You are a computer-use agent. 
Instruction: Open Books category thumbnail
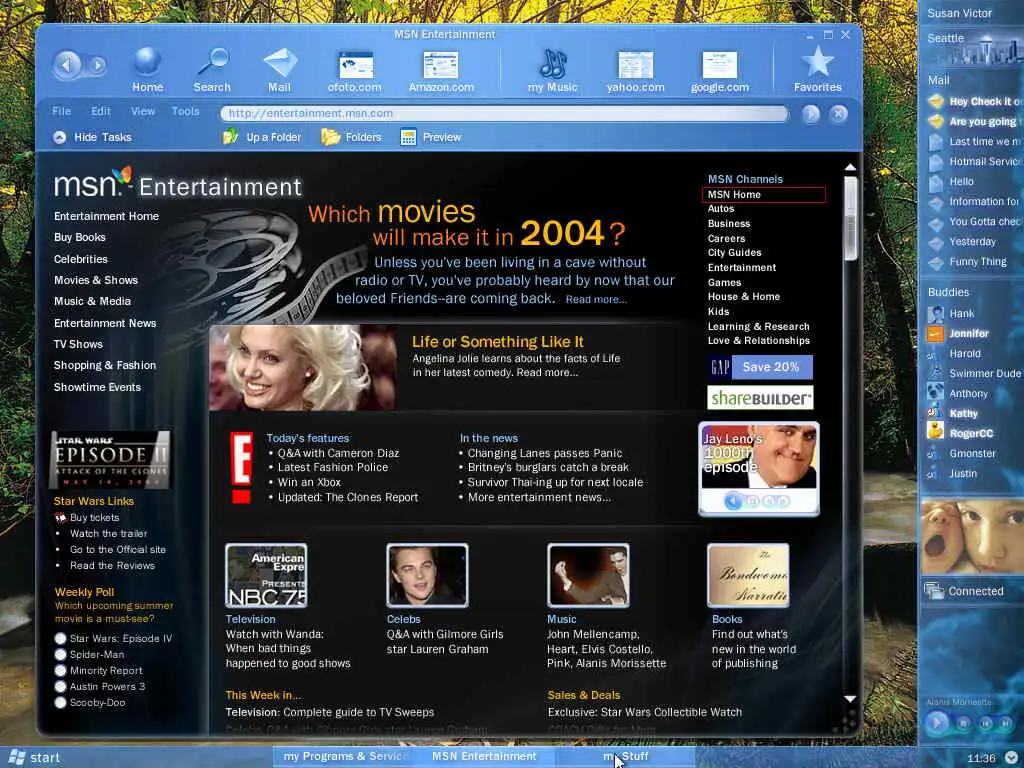click(748, 576)
